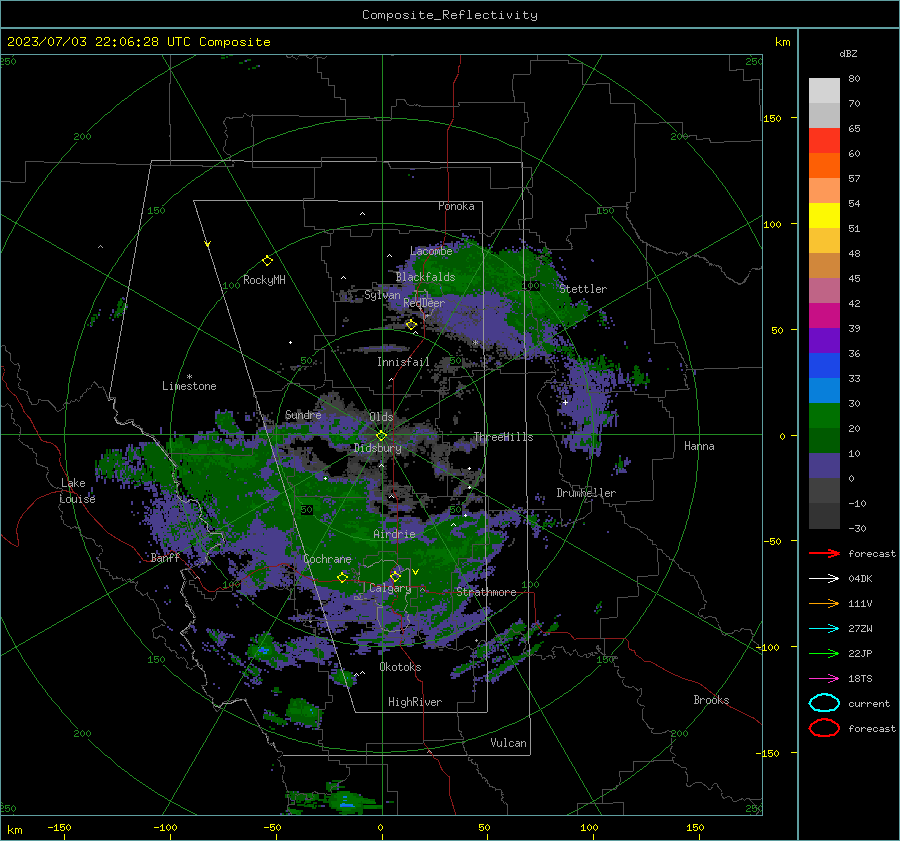The image size is (900, 841).
Task: Click the asterisk marker above Limestone
Action: (189, 377)
